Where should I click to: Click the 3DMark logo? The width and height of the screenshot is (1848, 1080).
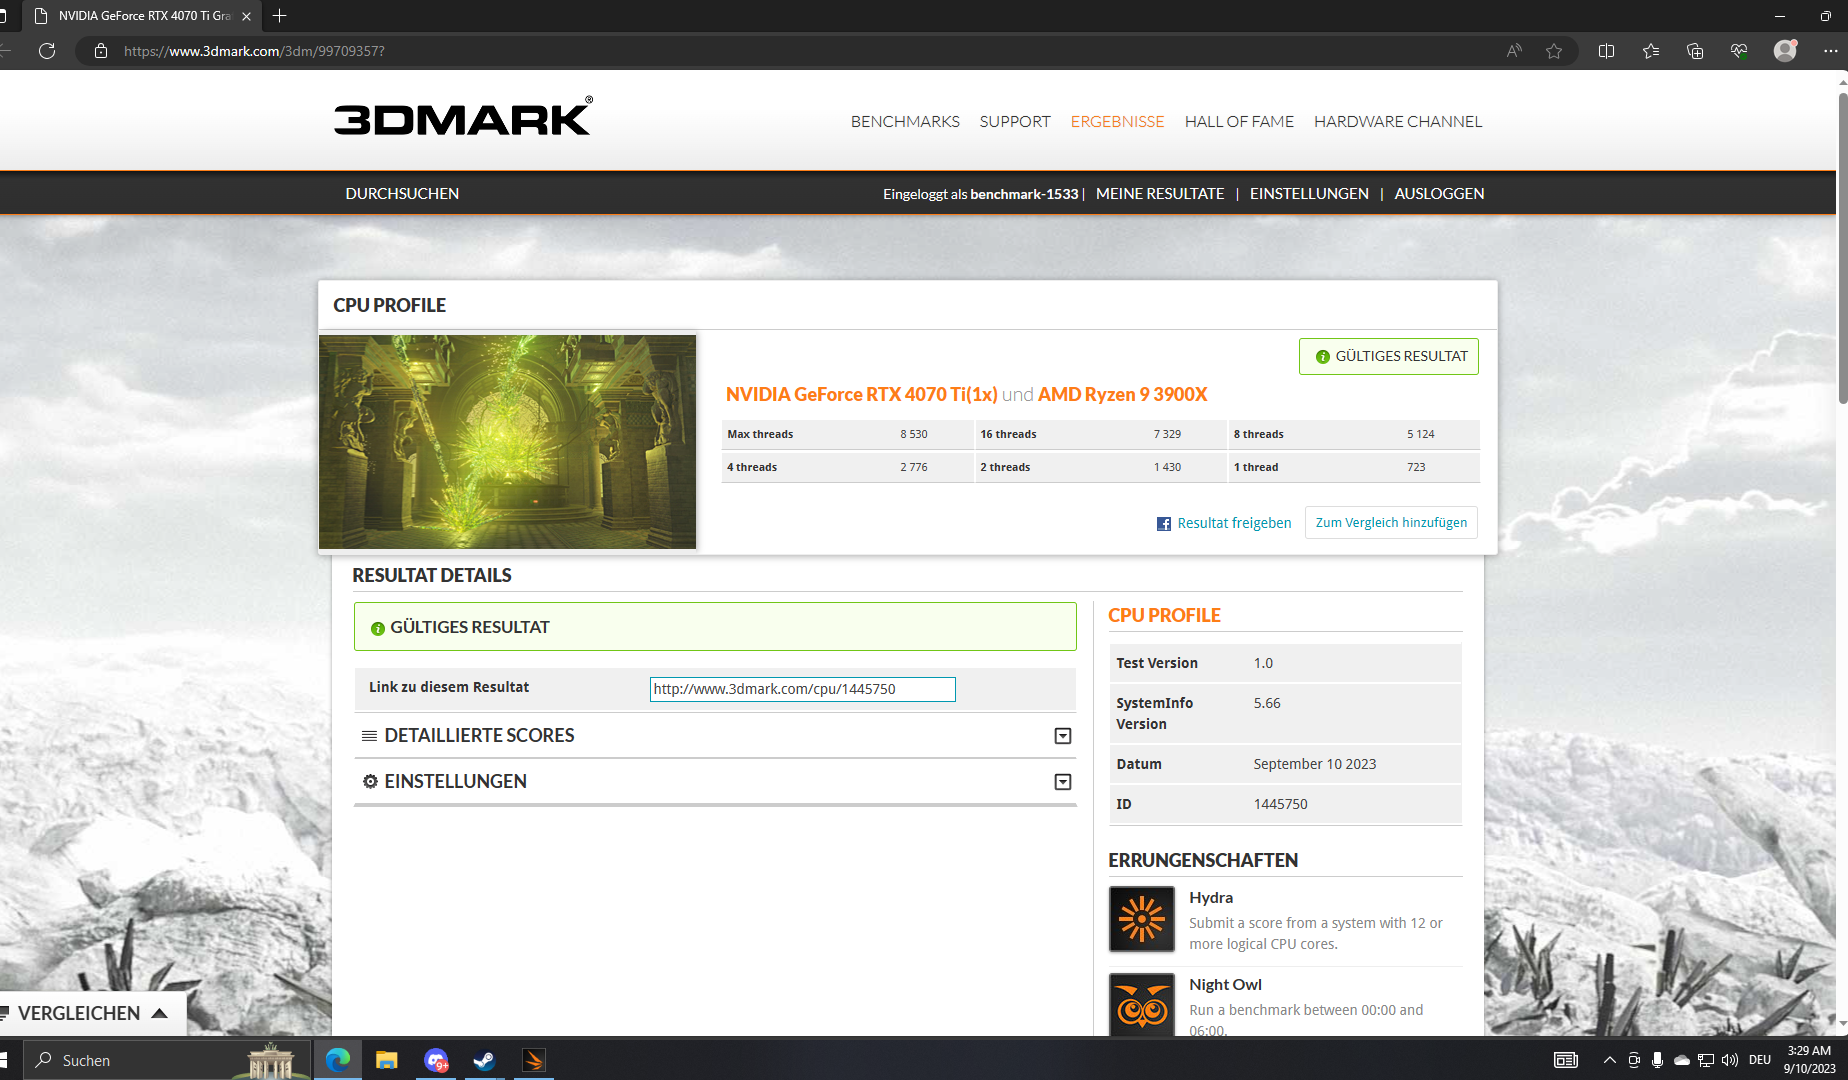[x=463, y=116]
